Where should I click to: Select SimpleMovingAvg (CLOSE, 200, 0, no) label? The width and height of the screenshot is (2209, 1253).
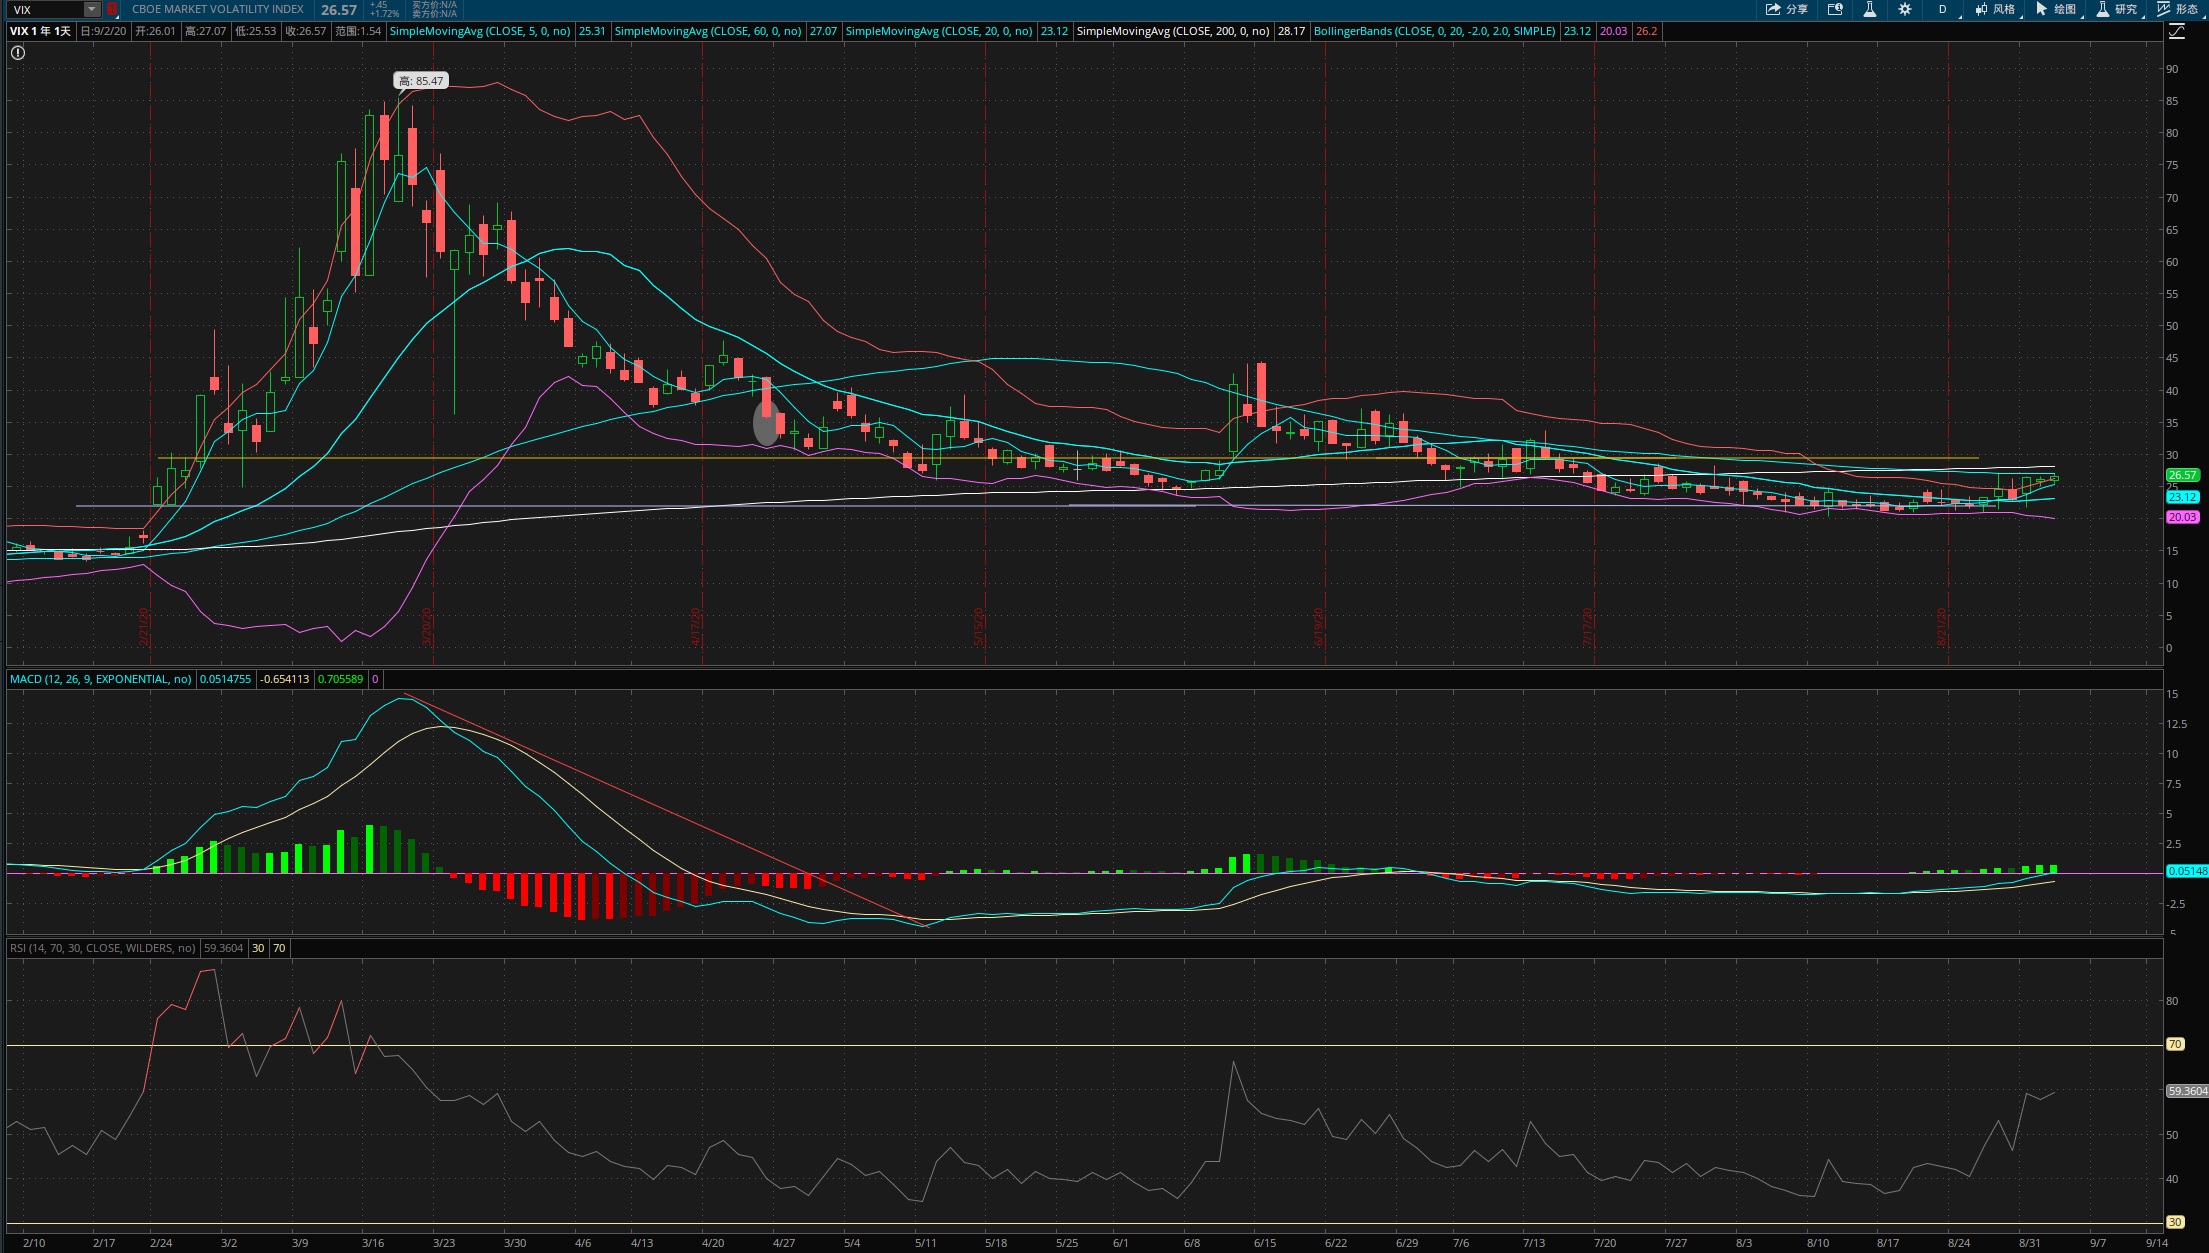point(1173,31)
